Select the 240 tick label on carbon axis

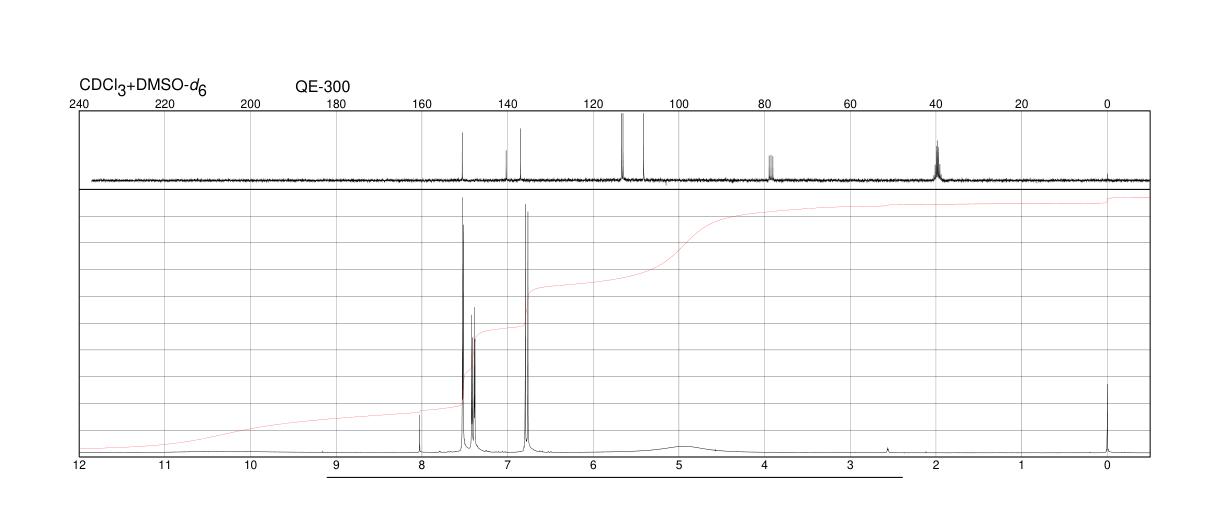pyautogui.click(x=79, y=104)
